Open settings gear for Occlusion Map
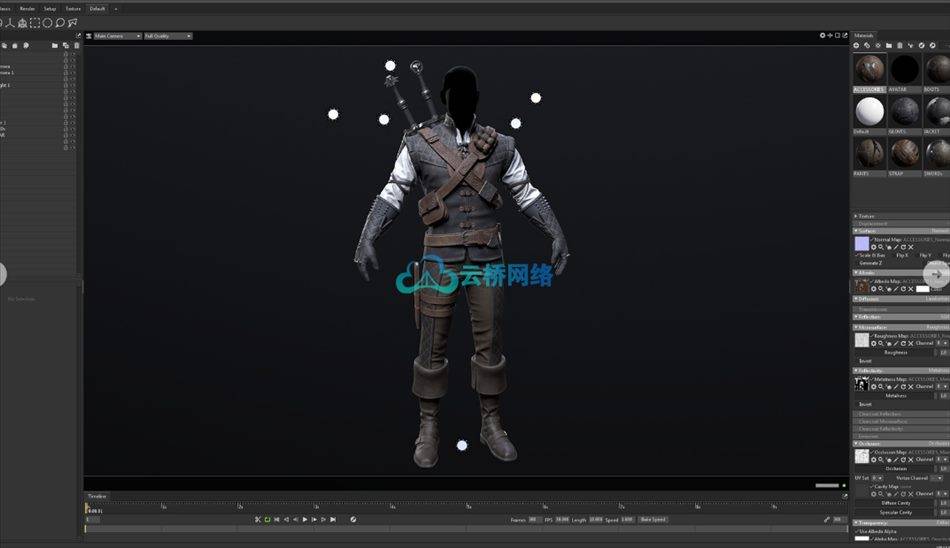The width and height of the screenshot is (950, 548). (x=873, y=459)
